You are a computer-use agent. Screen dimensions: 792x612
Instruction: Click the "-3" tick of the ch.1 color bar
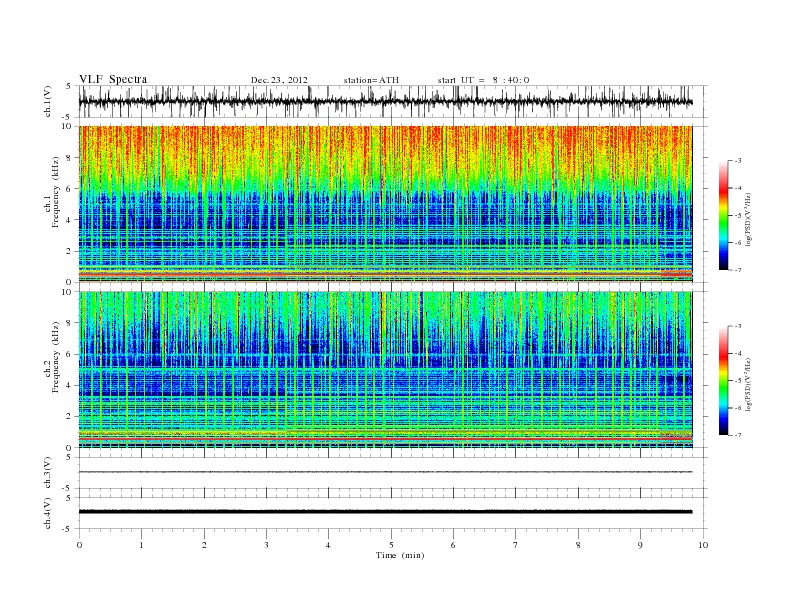[x=737, y=161]
